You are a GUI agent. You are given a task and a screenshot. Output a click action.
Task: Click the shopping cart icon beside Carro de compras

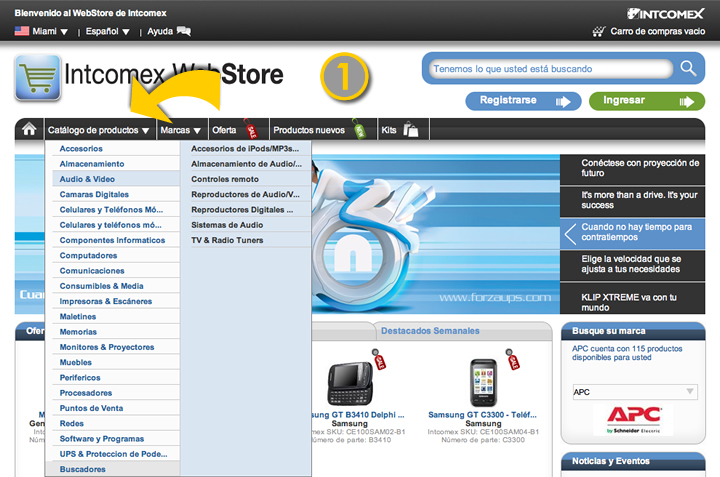pos(599,31)
